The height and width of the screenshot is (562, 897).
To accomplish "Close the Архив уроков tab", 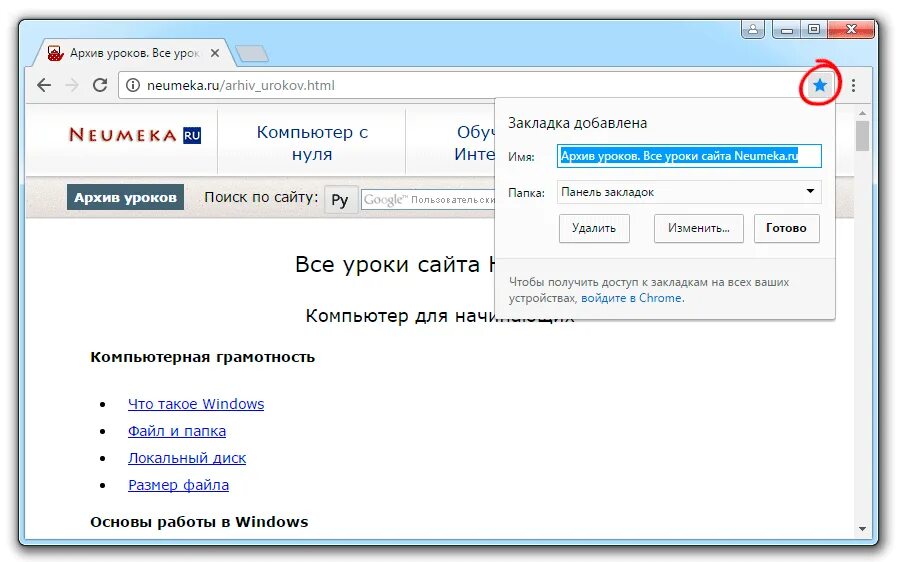I will tap(215, 53).
